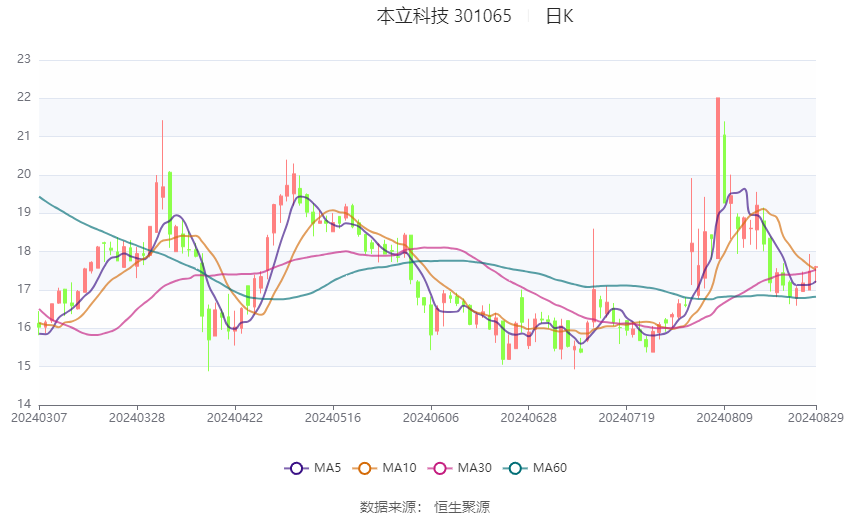Click the 日K label in title
850x517 pixels.
click(x=559, y=16)
